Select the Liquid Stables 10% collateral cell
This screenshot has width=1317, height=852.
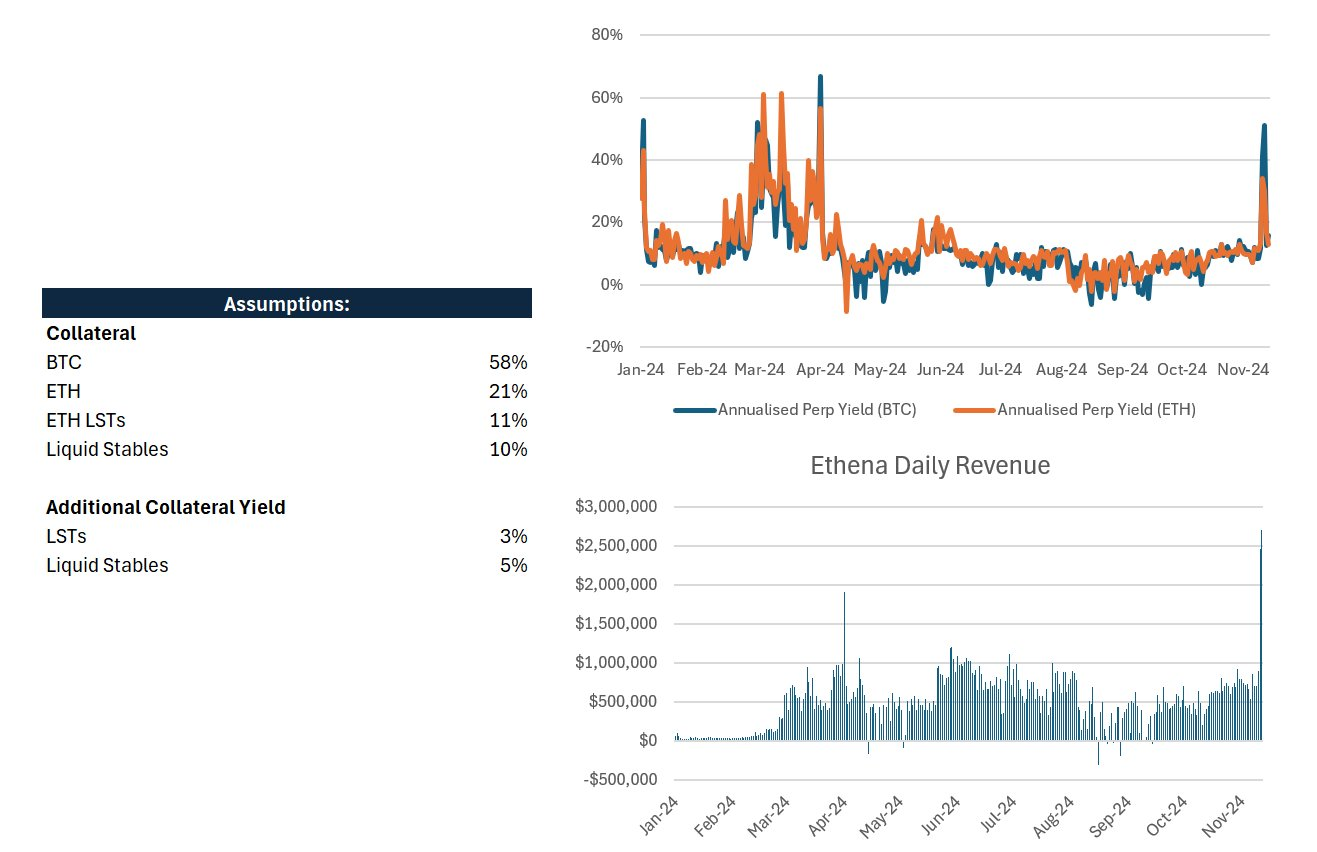pyautogui.click(x=507, y=449)
